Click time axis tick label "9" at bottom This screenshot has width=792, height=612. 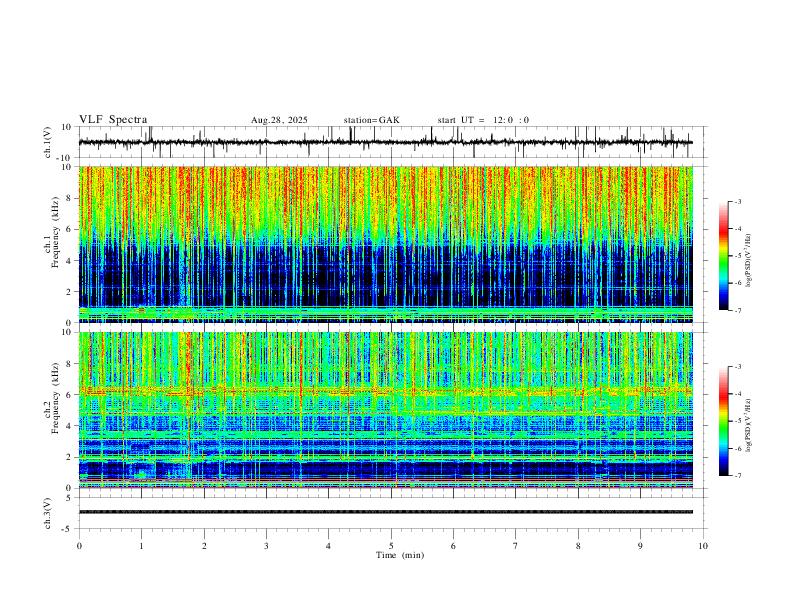[x=640, y=546]
